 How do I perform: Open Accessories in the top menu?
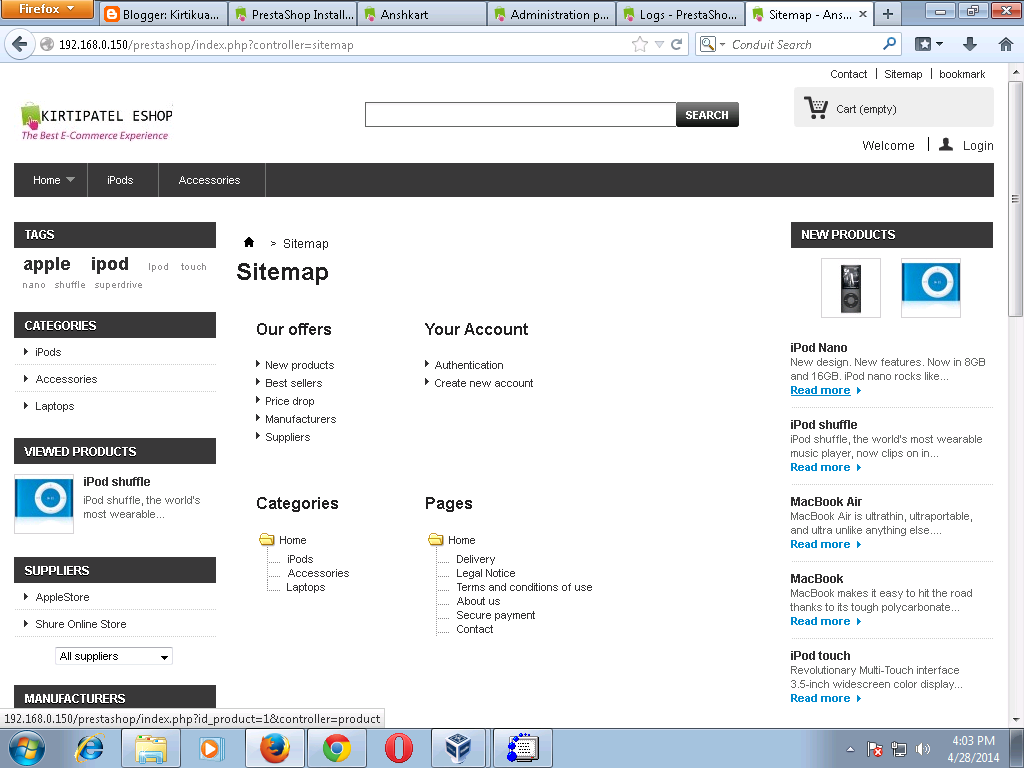click(x=210, y=180)
